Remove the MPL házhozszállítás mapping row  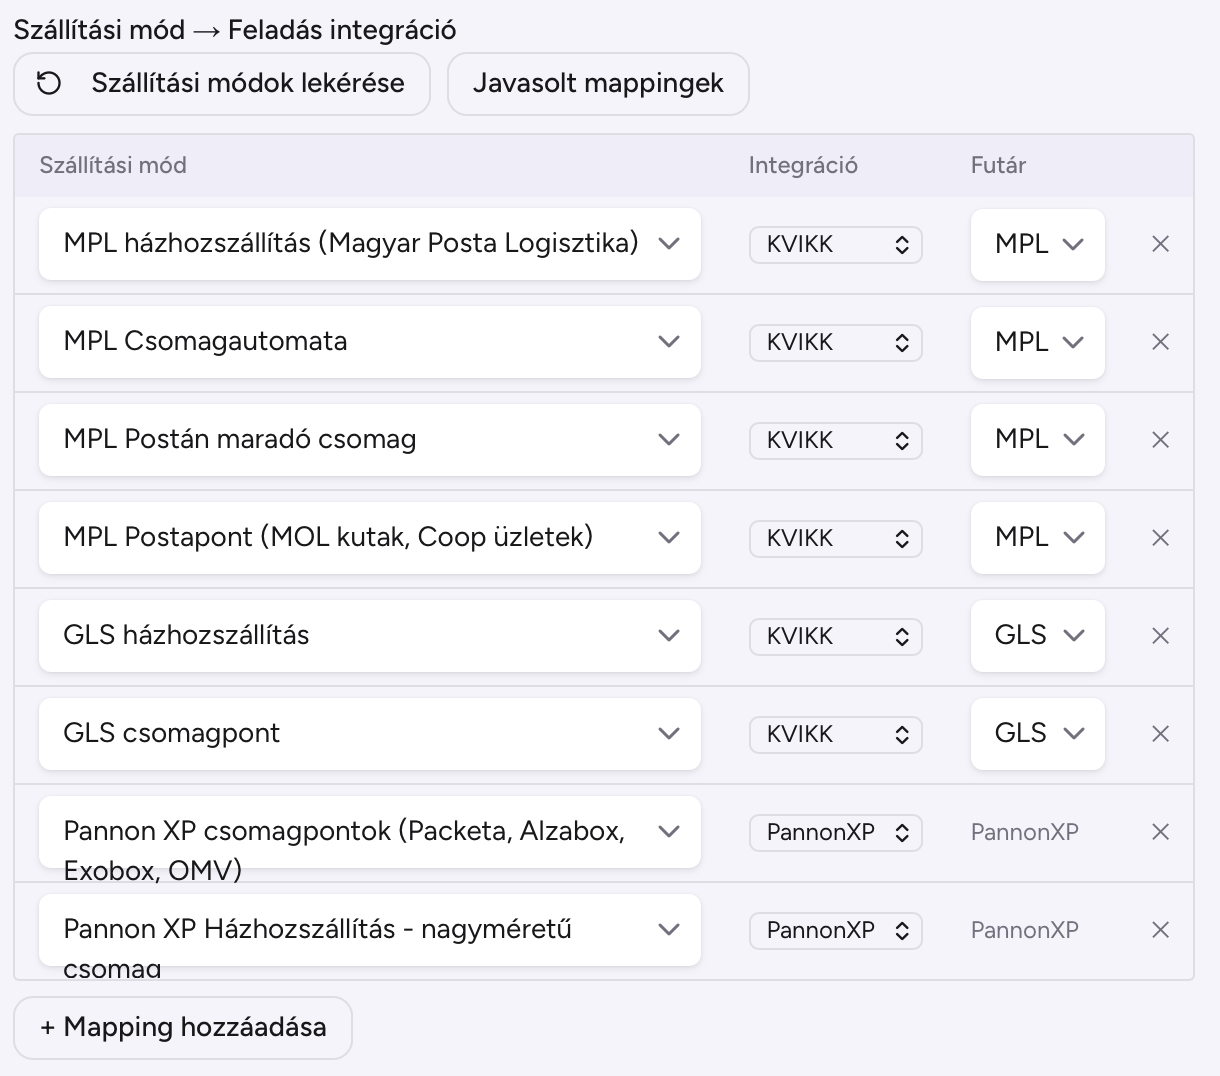(x=1160, y=244)
